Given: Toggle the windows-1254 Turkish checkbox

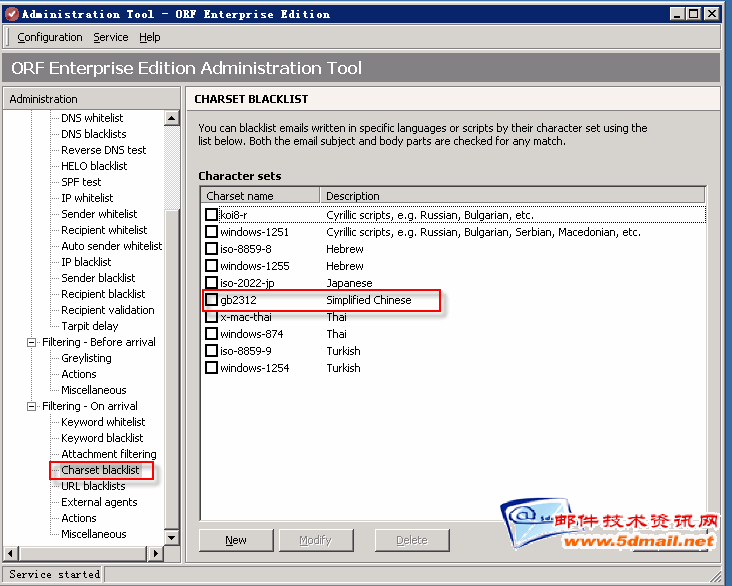Looking at the screenshot, I should [x=211, y=368].
